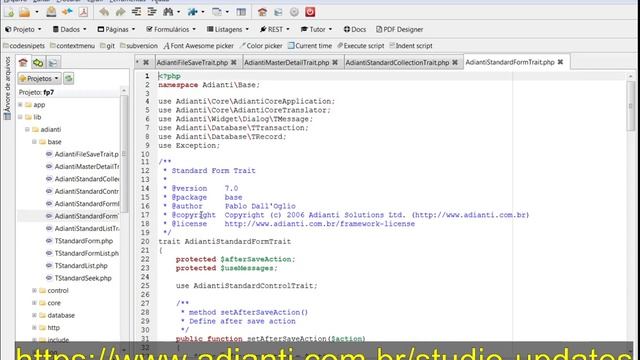The height and width of the screenshot is (360, 640).
Task: Open the dropdown arrow beside the open-folder icon
Action: click(37, 12)
